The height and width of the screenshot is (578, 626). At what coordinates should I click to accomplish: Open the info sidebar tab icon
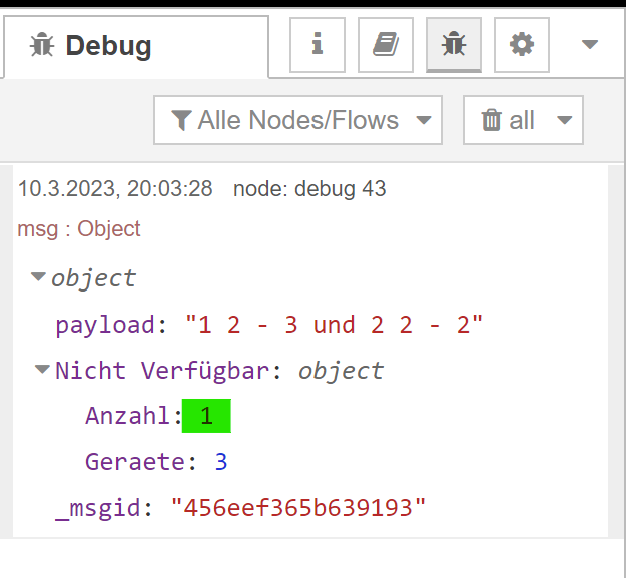pos(317,45)
